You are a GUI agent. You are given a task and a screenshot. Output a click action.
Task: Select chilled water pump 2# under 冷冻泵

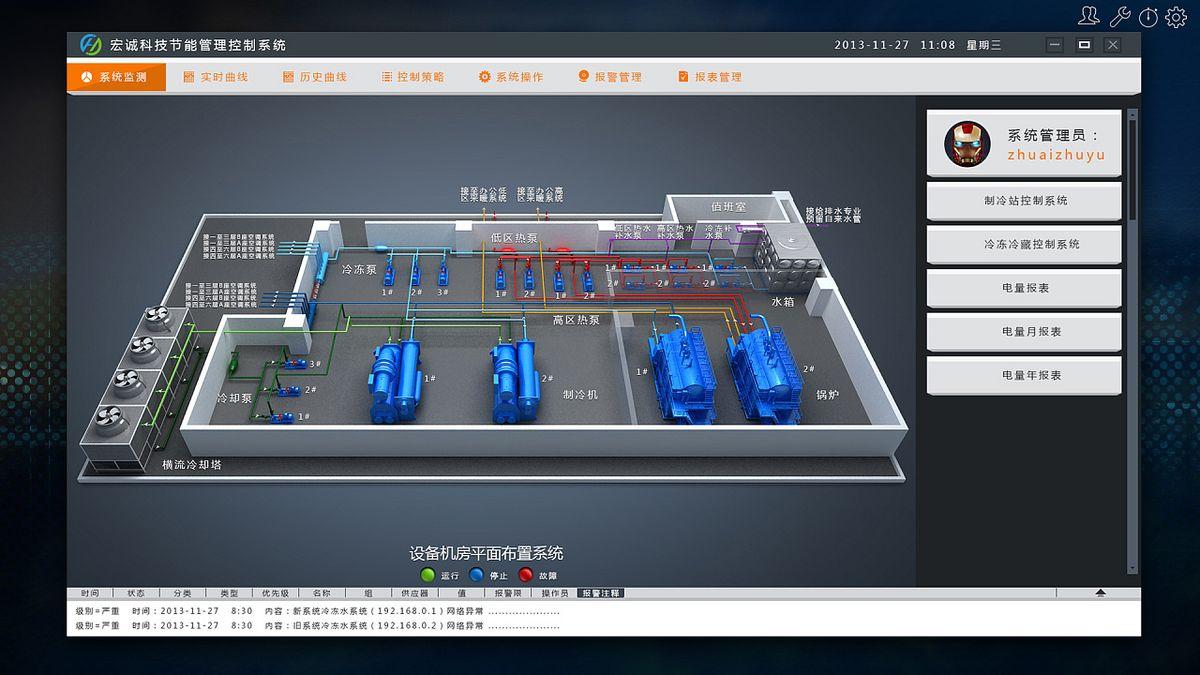point(415,274)
